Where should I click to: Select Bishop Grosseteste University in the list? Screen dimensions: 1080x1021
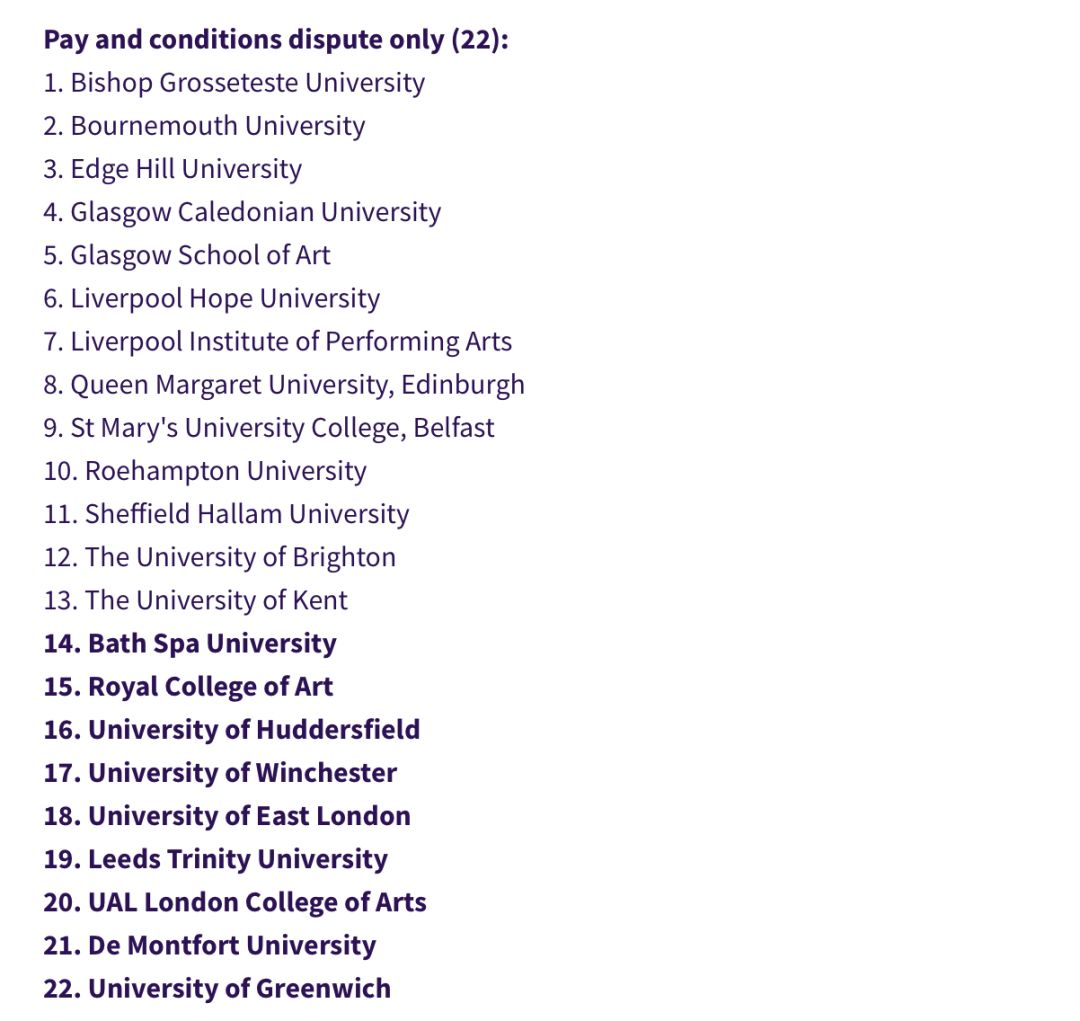coord(247,83)
